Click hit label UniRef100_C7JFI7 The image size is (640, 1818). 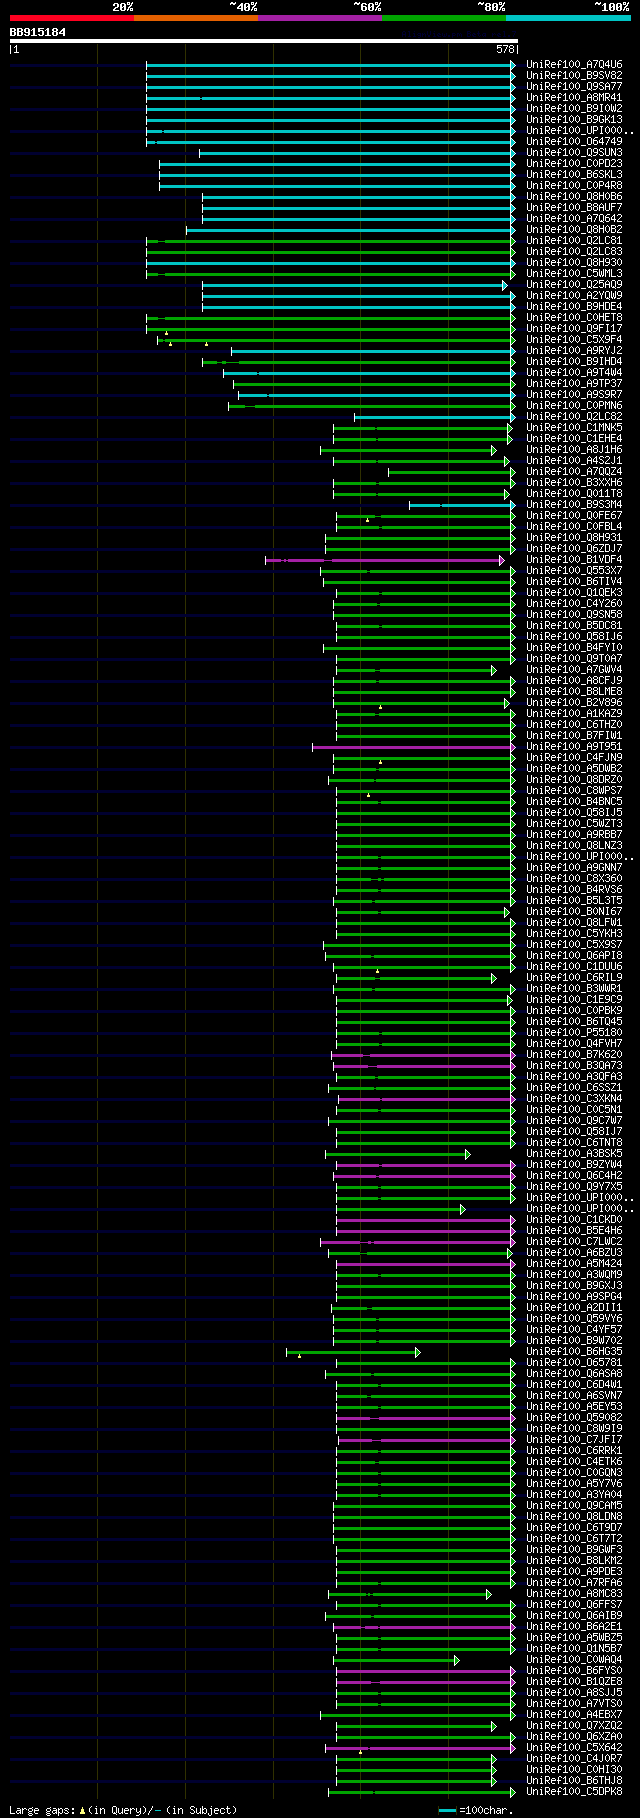(x=574, y=1439)
